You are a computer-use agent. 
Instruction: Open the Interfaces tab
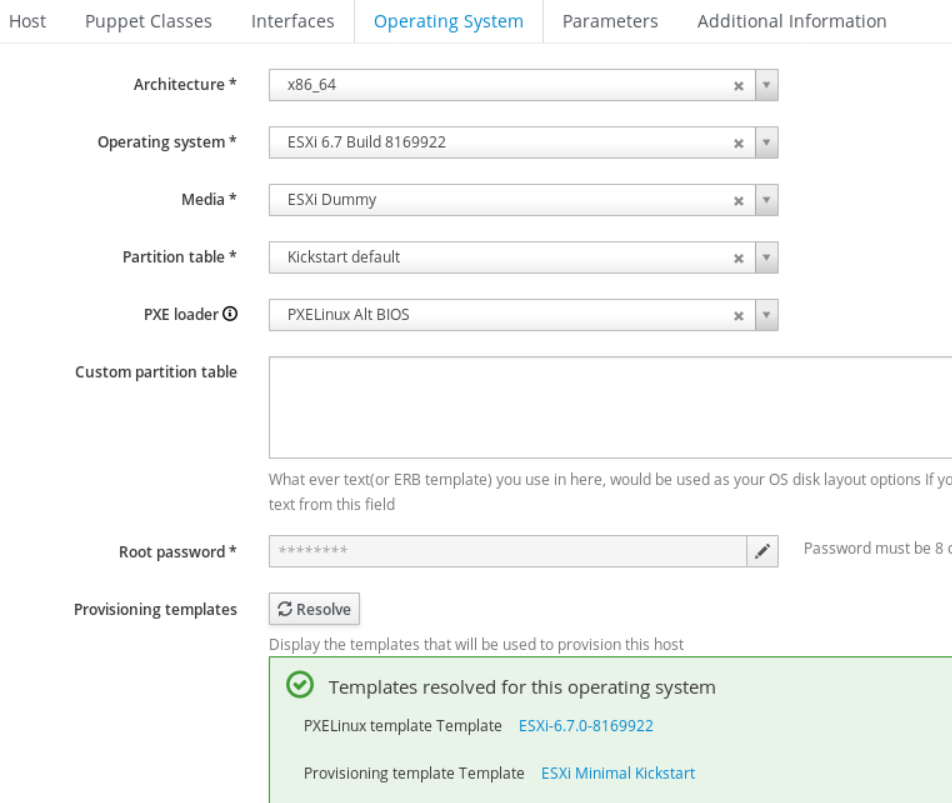(292, 21)
